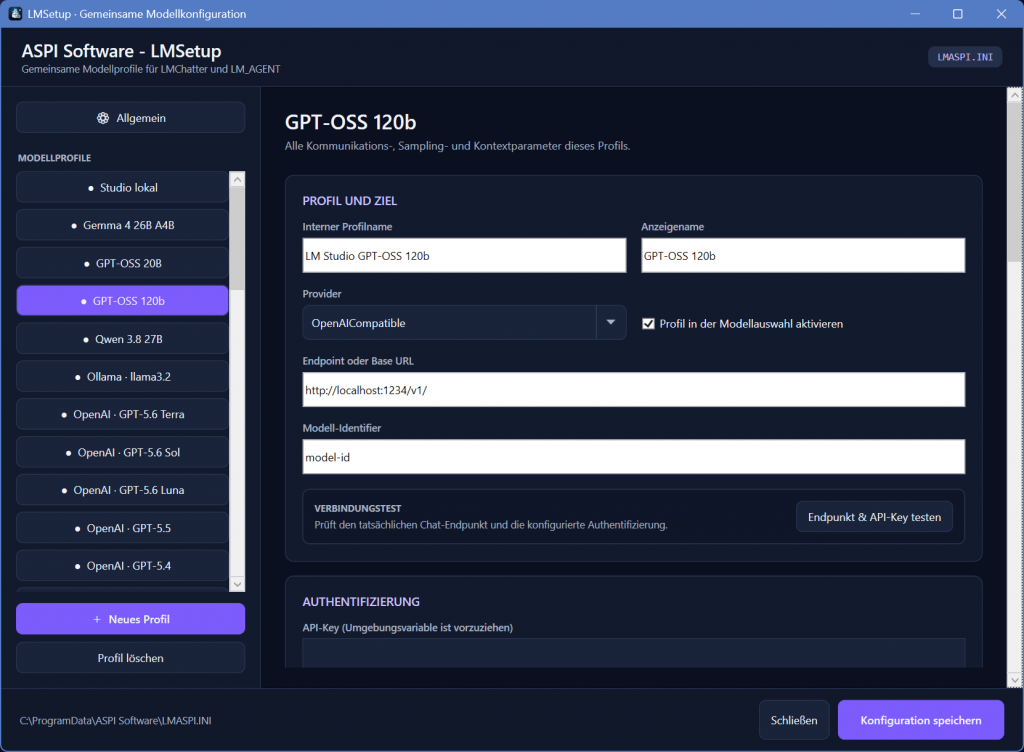
Task: Select the Qwen 3.8 27B profile
Action: click(122, 339)
